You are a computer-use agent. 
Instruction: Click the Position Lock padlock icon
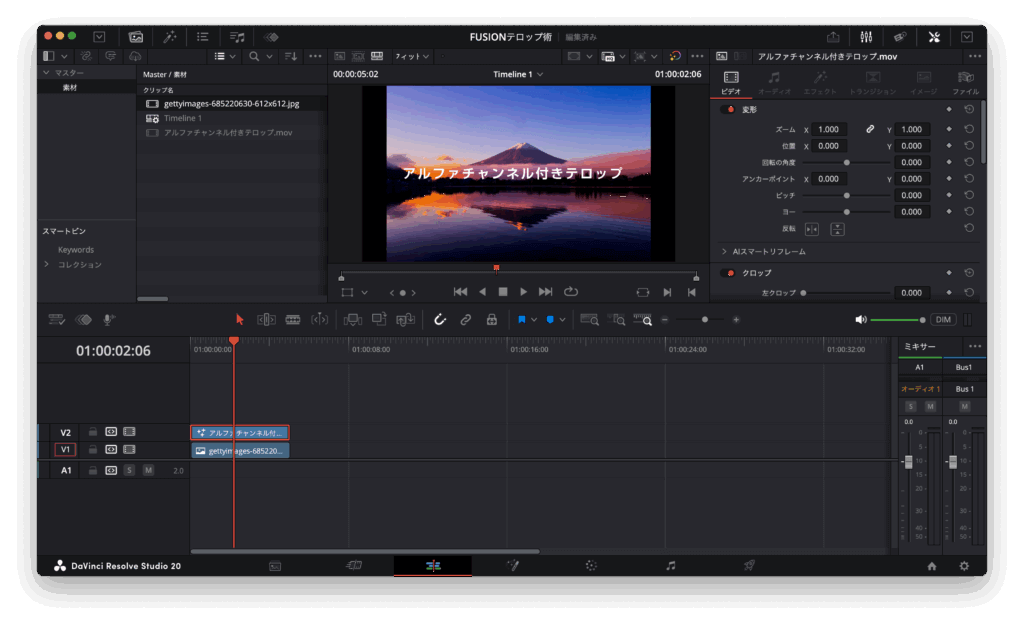491,320
